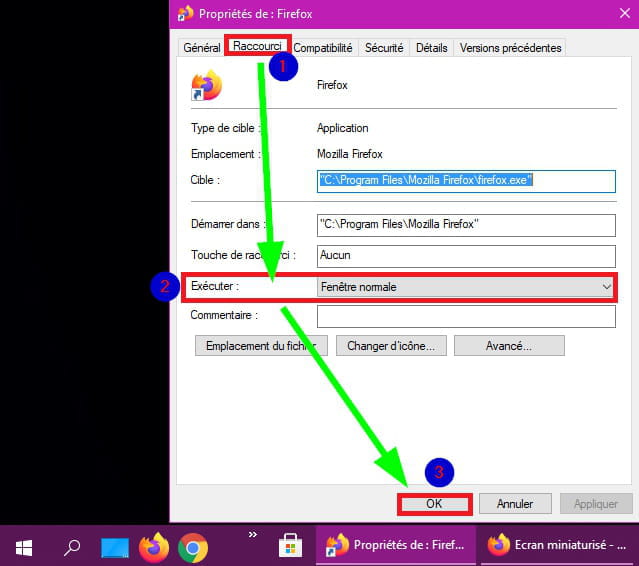Launch Firefox from the taskbar pinned icon
639x566 pixels.
coord(154,548)
